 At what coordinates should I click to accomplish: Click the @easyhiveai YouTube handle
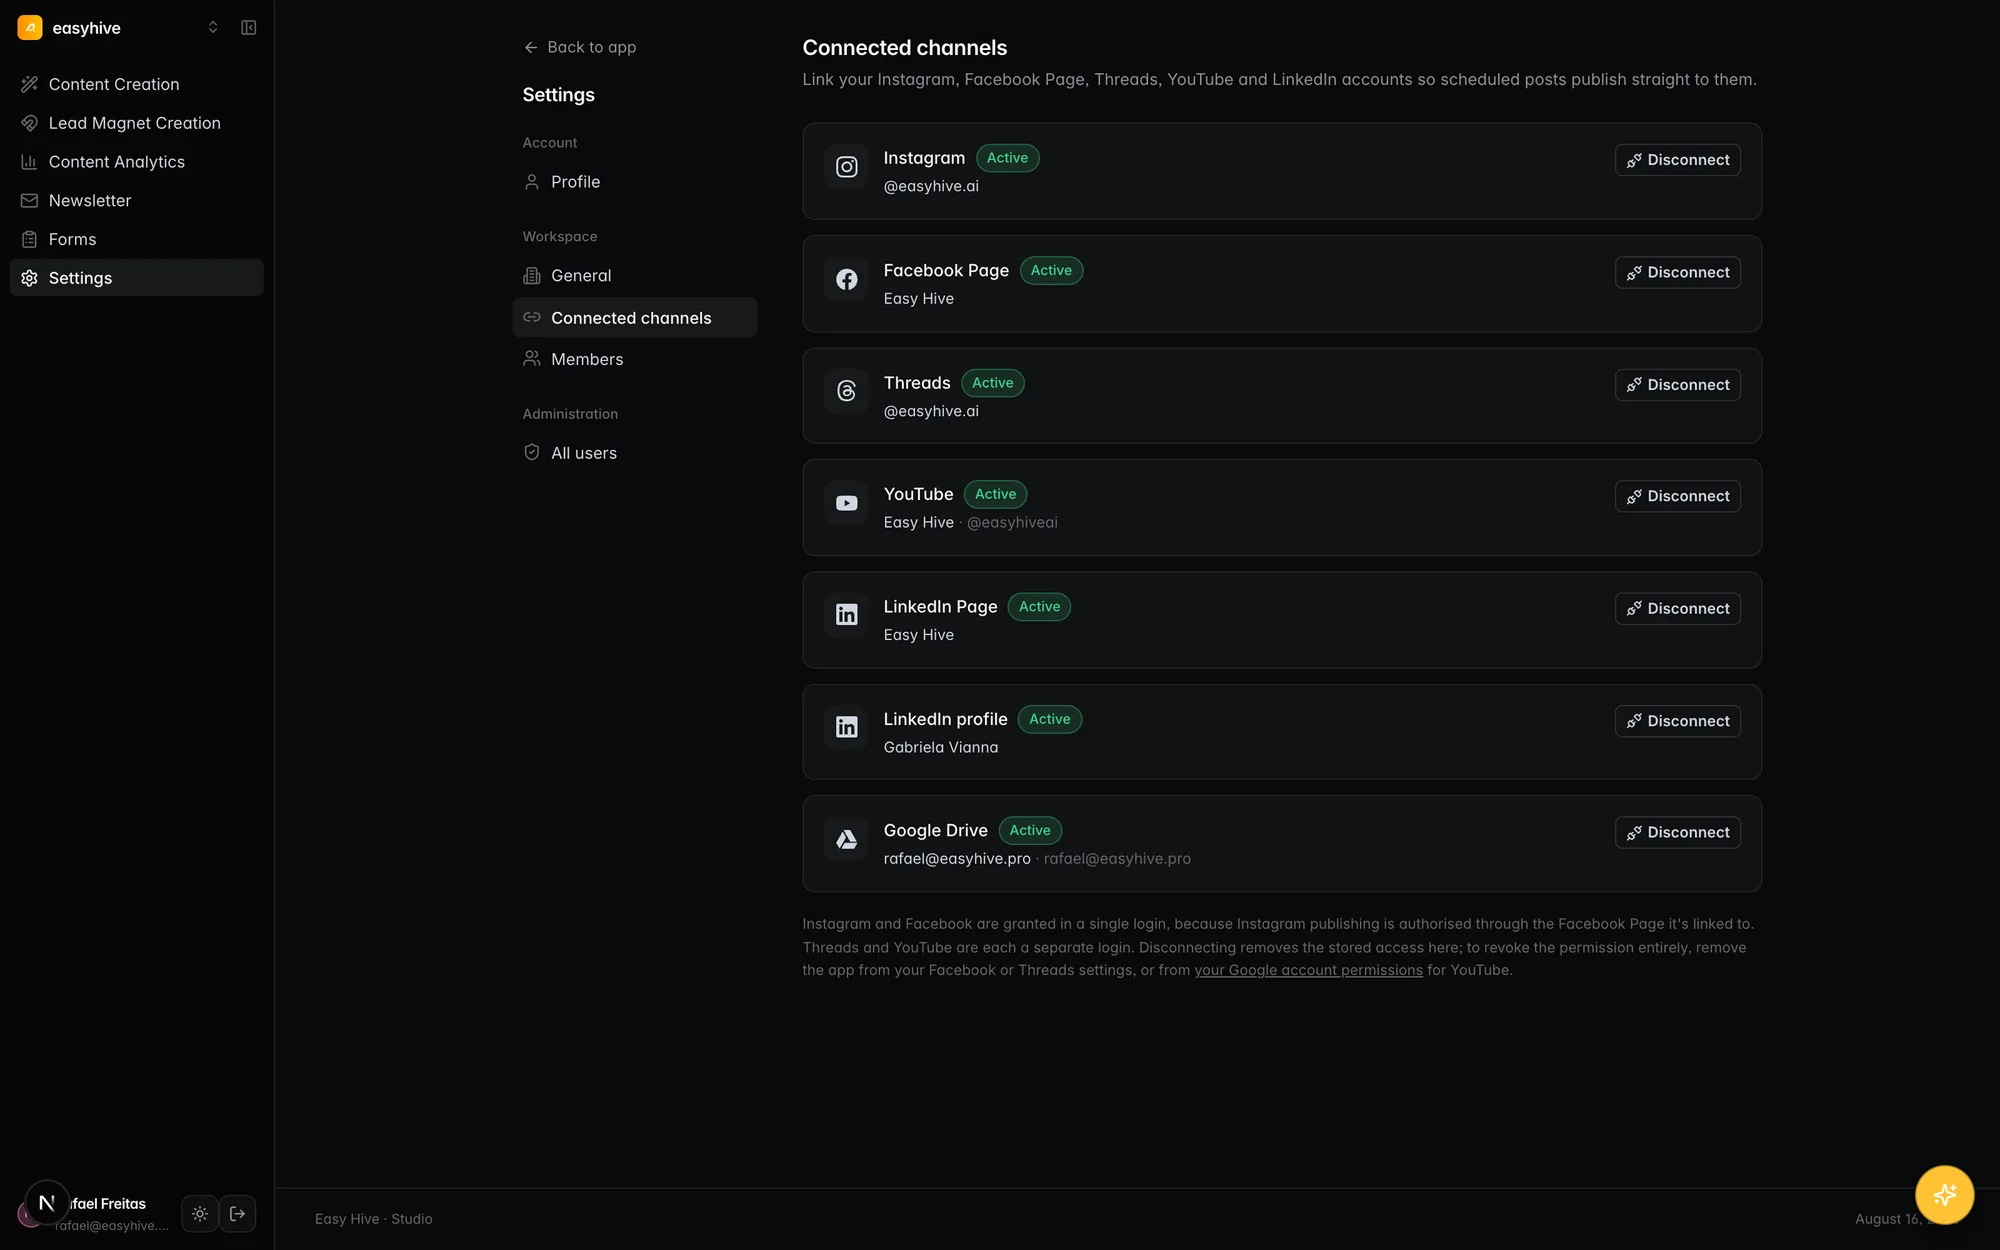coord(1012,523)
